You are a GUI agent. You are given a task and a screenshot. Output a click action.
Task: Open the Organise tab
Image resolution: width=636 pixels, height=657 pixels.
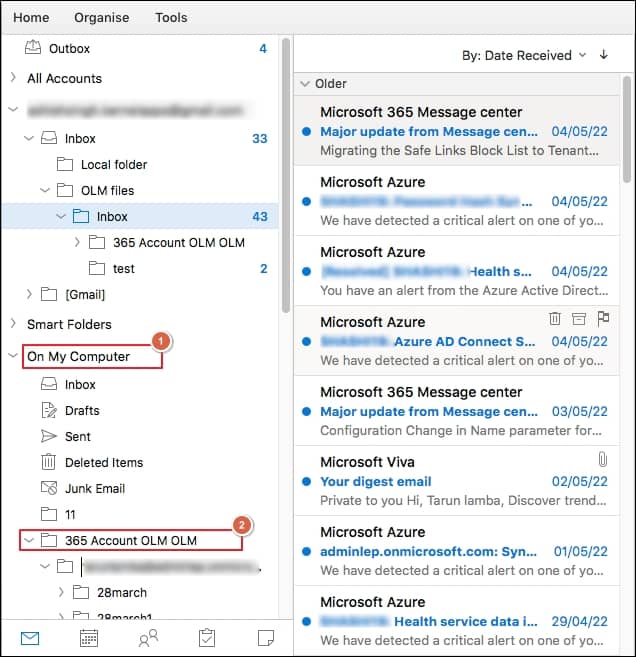(x=102, y=18)
